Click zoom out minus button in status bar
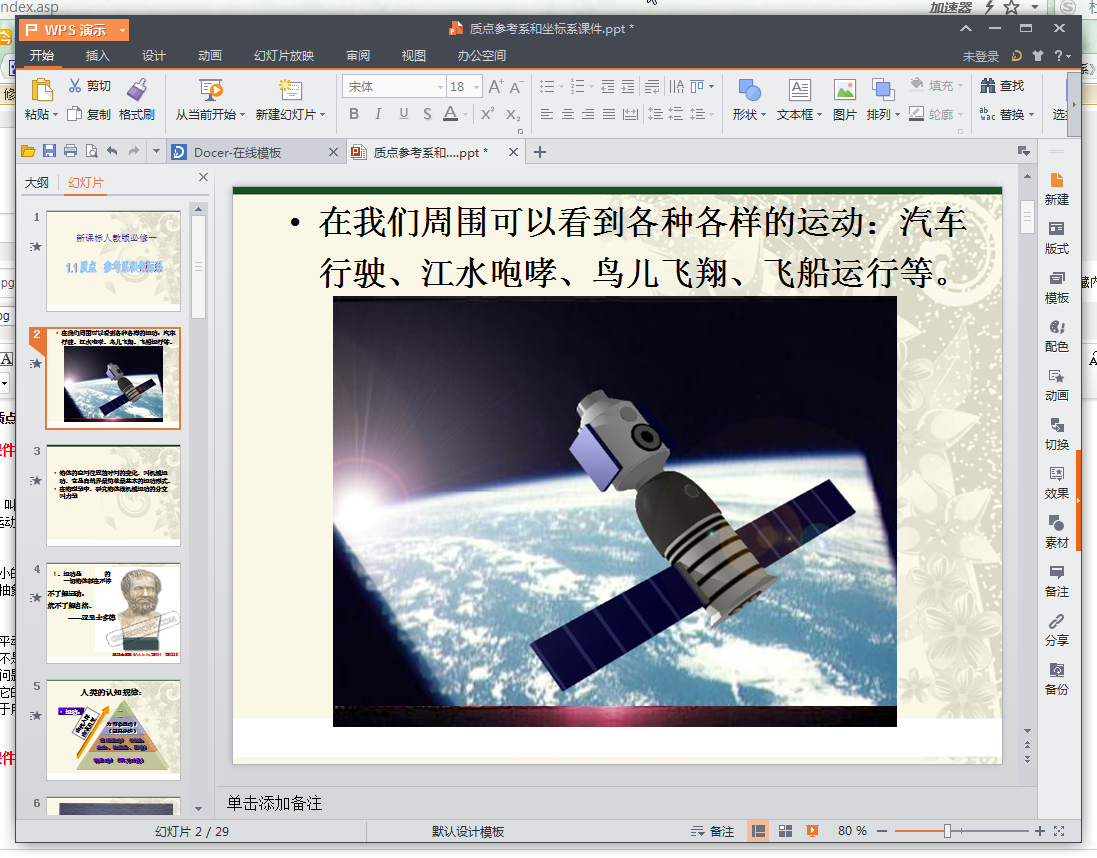The width and height of the screenshot is (1097, 858). tap(882, 831)
